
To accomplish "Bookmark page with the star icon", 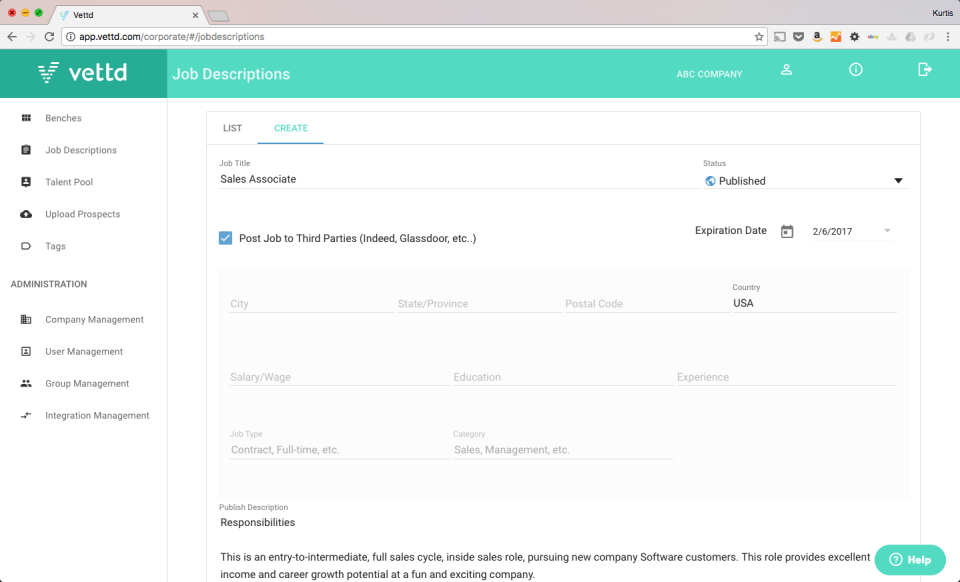I will tap(759, 37).
